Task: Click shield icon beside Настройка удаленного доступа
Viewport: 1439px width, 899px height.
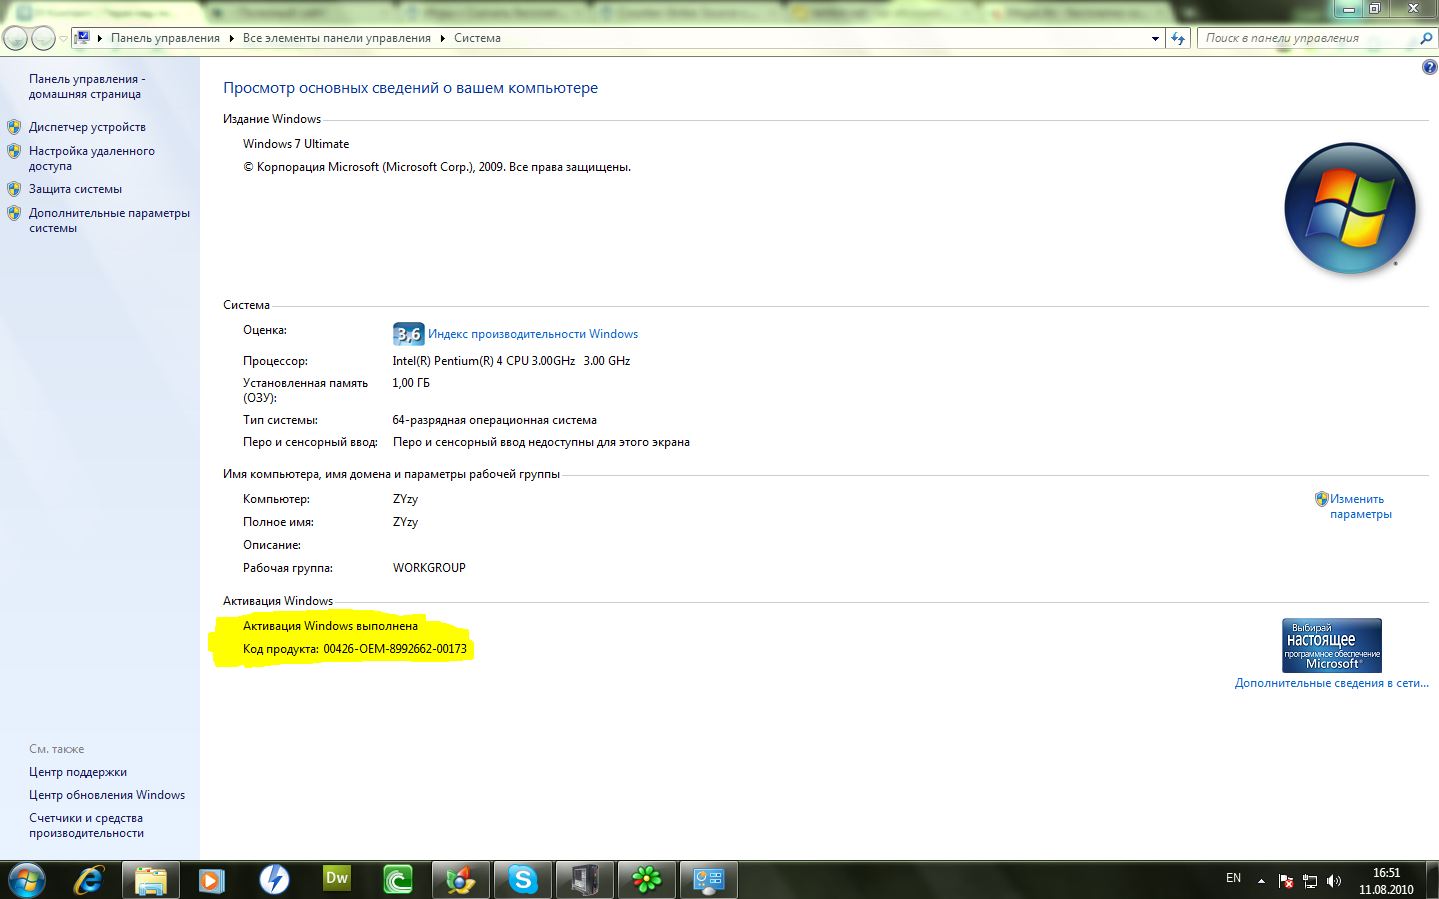Action: [x=14, y=151]
